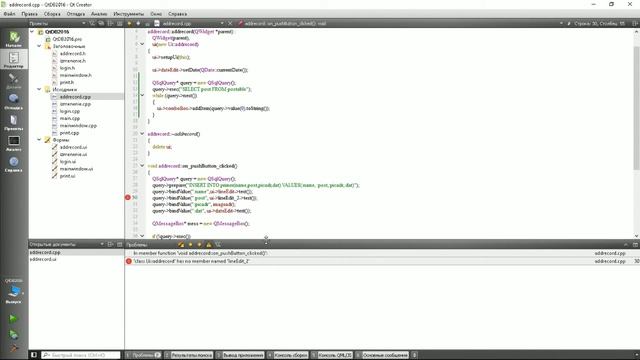Collapse the Формы folder
This screenshot has width=640, height=360.
(39, 140)
